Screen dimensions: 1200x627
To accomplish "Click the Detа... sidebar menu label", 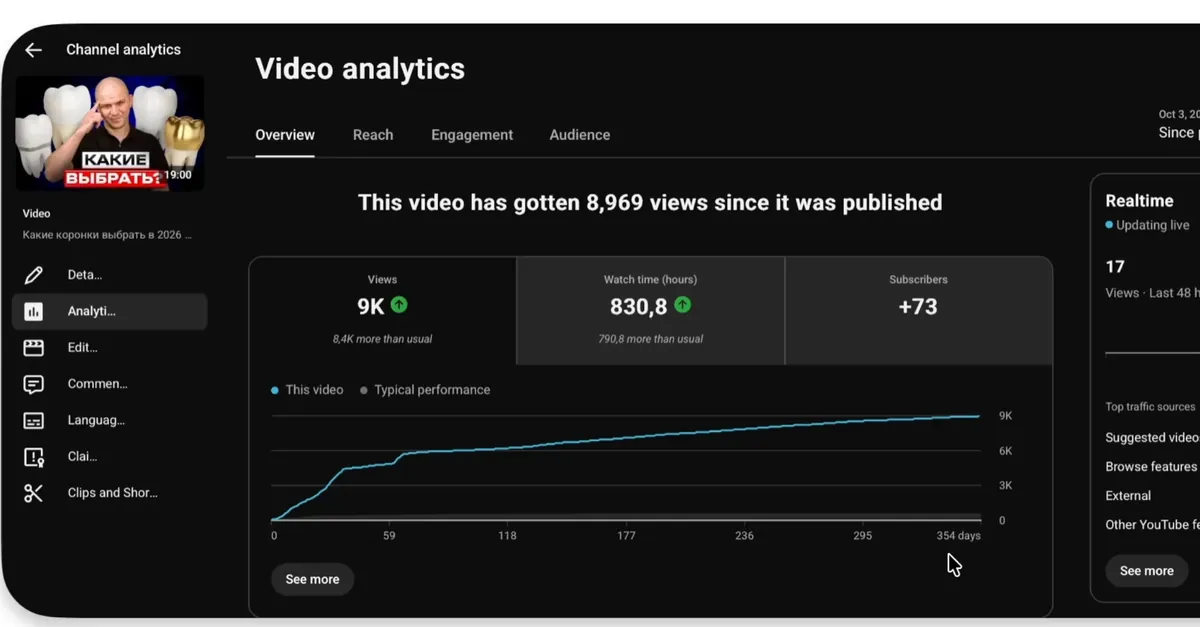I will [x=85, y=275].
